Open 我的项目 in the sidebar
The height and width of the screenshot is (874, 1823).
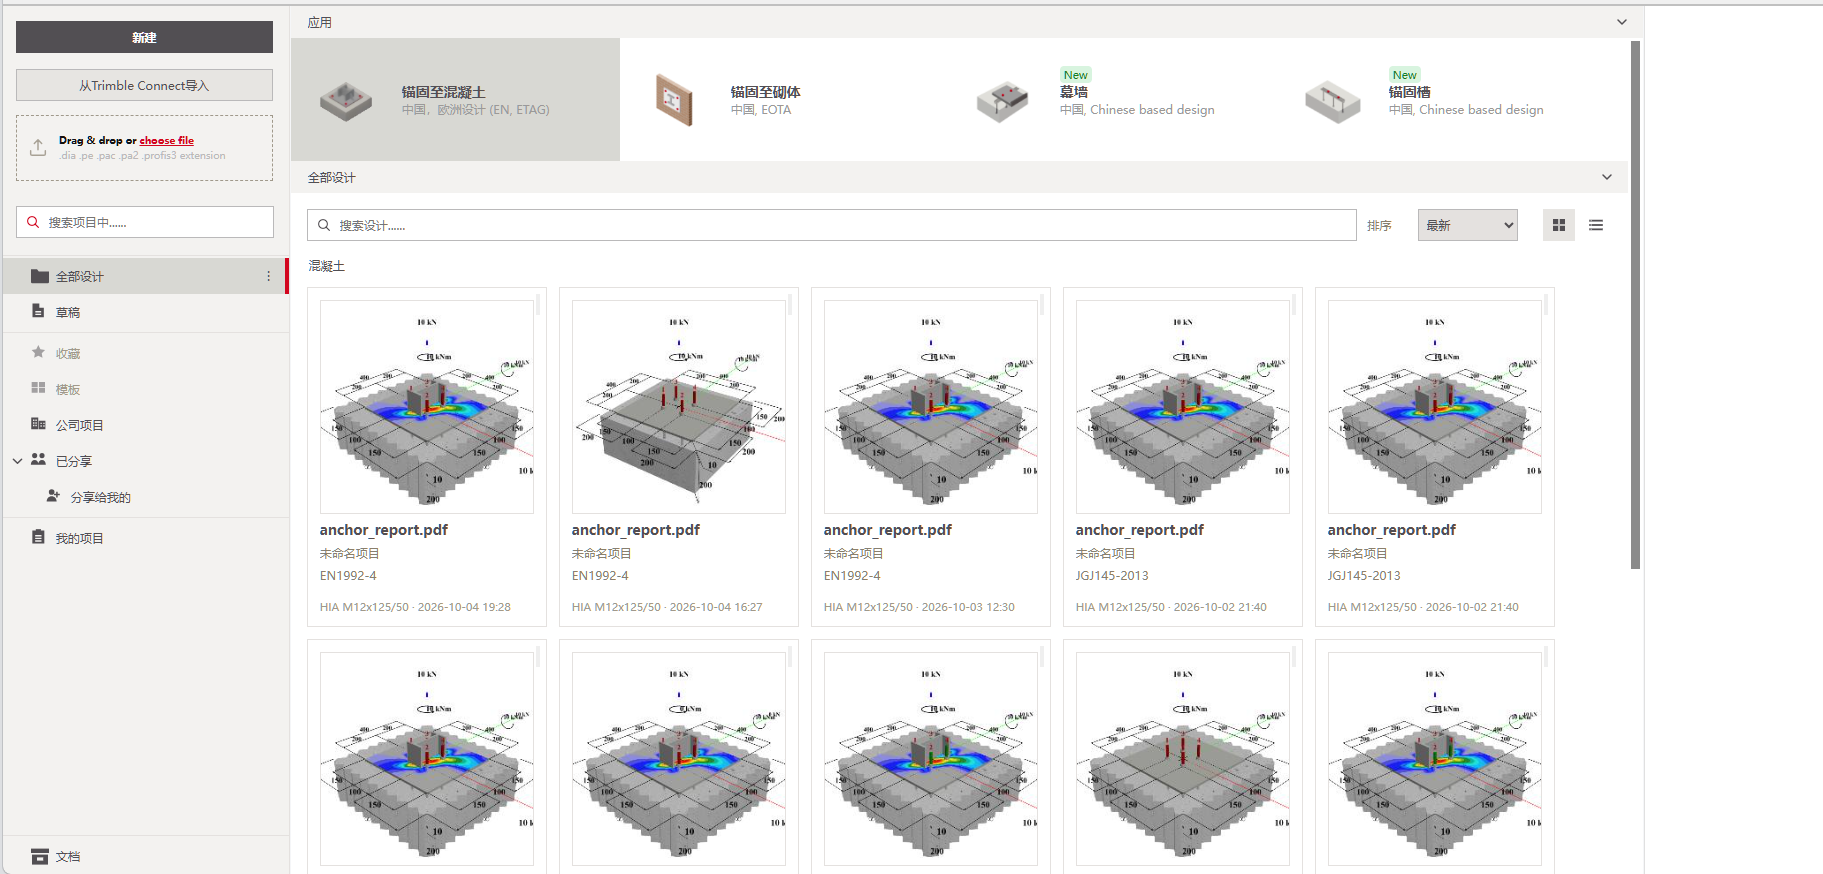145,538
